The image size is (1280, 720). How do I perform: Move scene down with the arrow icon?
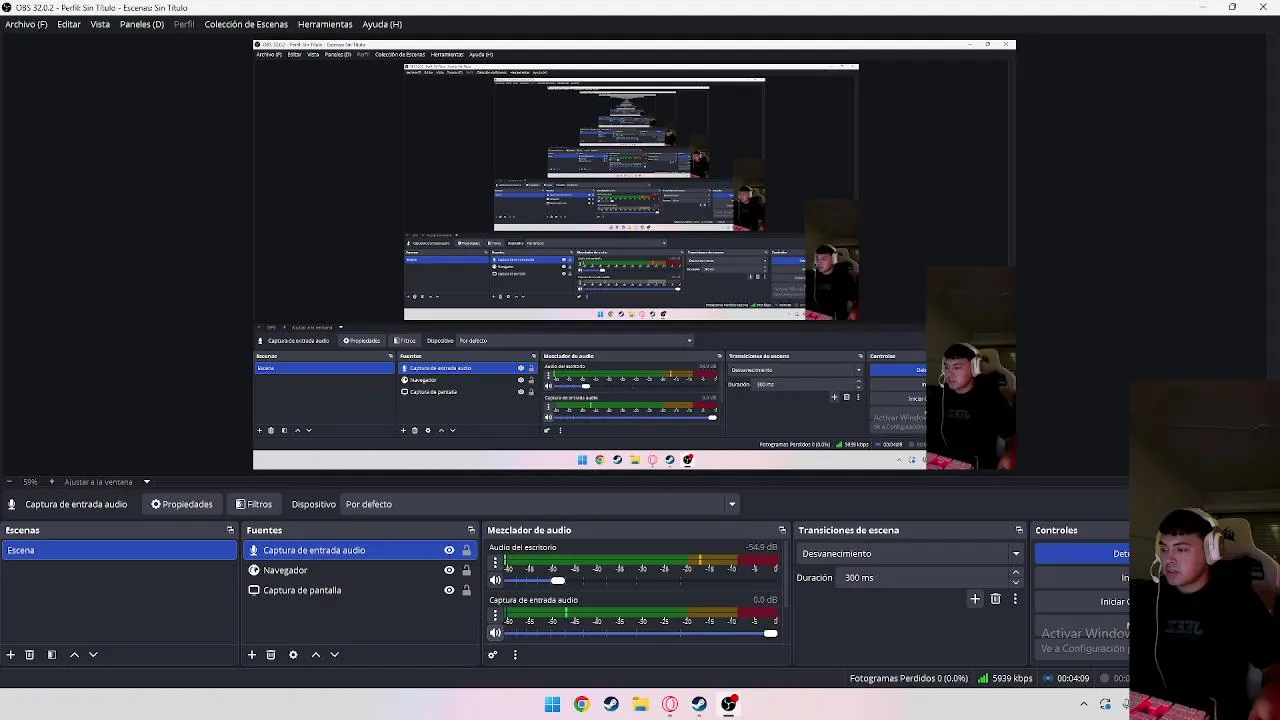coord(93,655)
